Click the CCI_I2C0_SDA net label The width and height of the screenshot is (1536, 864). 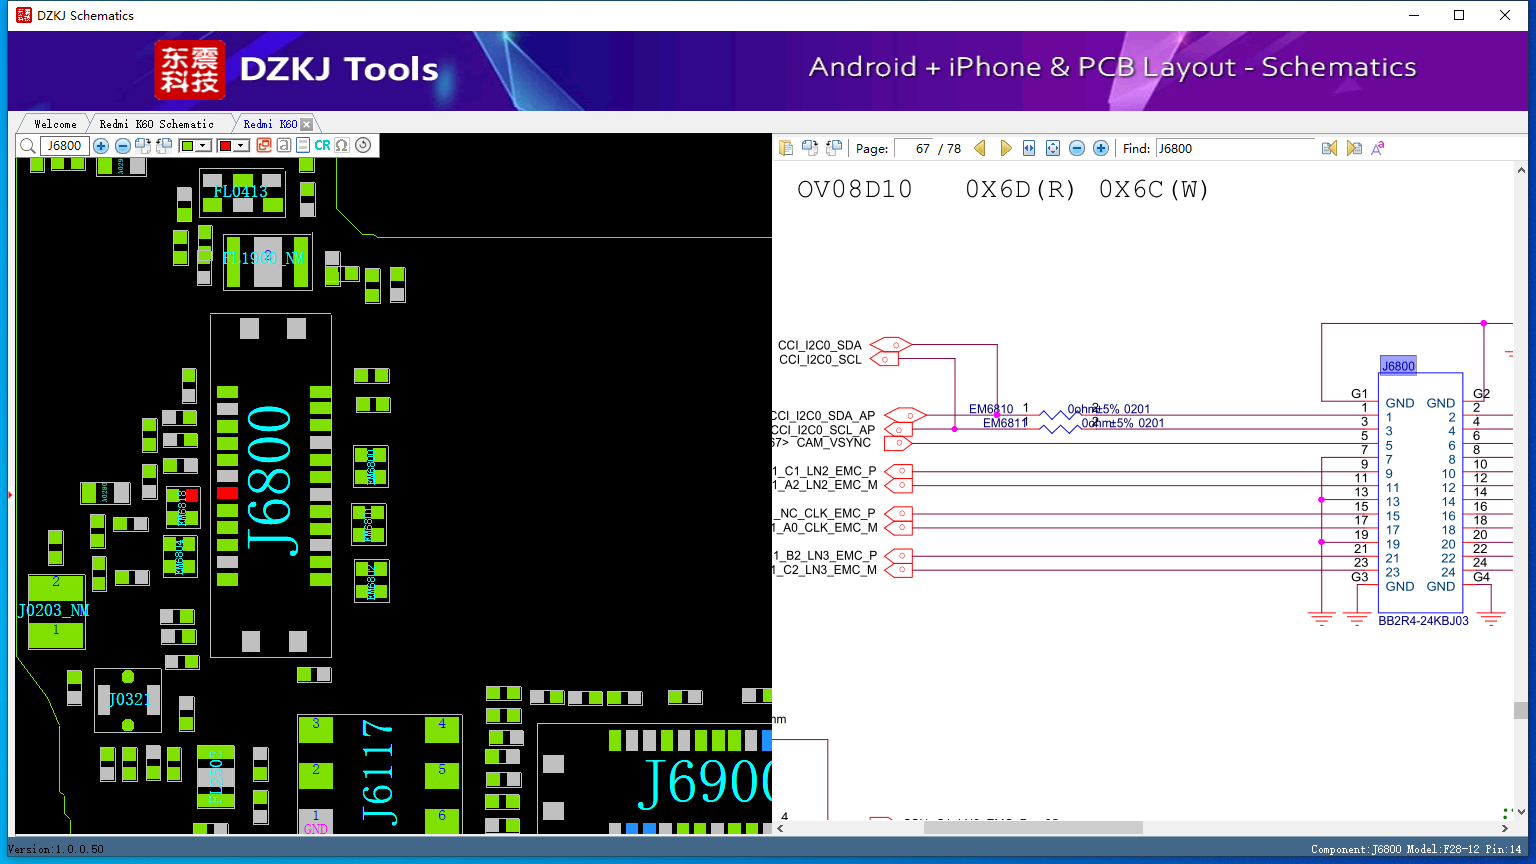click(x=820, y=345)
